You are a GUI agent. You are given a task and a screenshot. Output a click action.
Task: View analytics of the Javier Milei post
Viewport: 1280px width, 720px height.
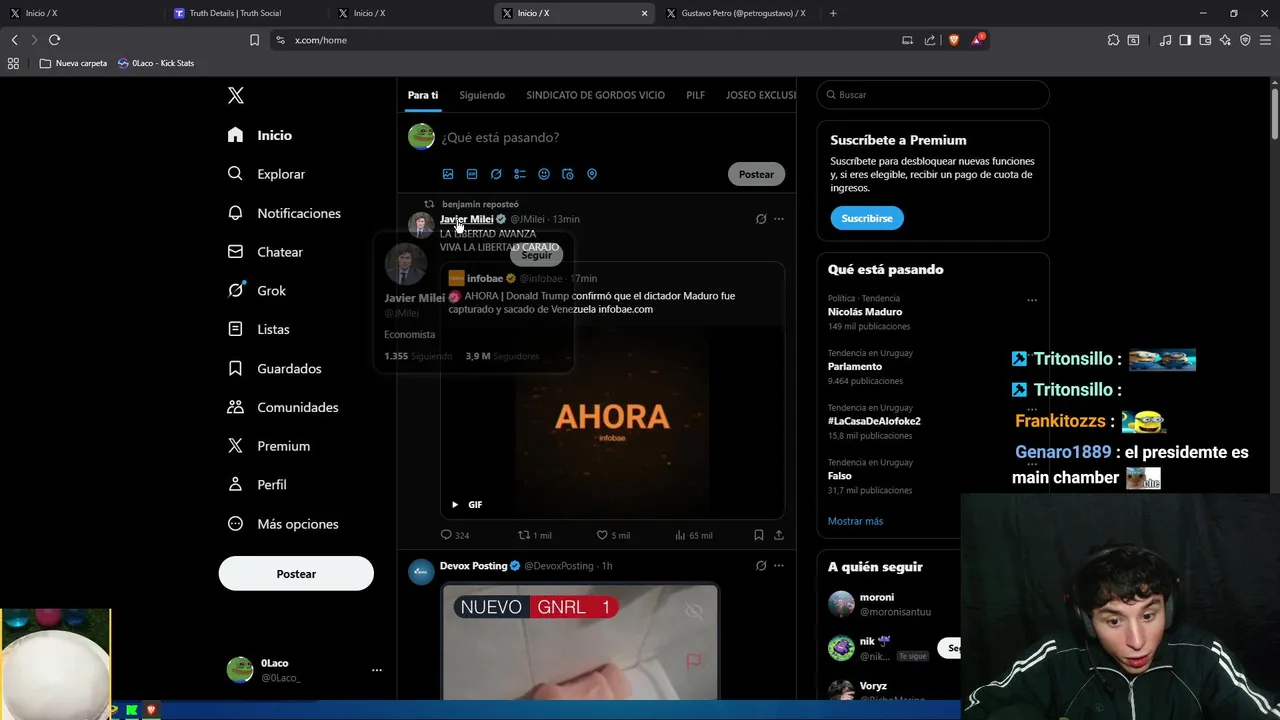(693, 535)
